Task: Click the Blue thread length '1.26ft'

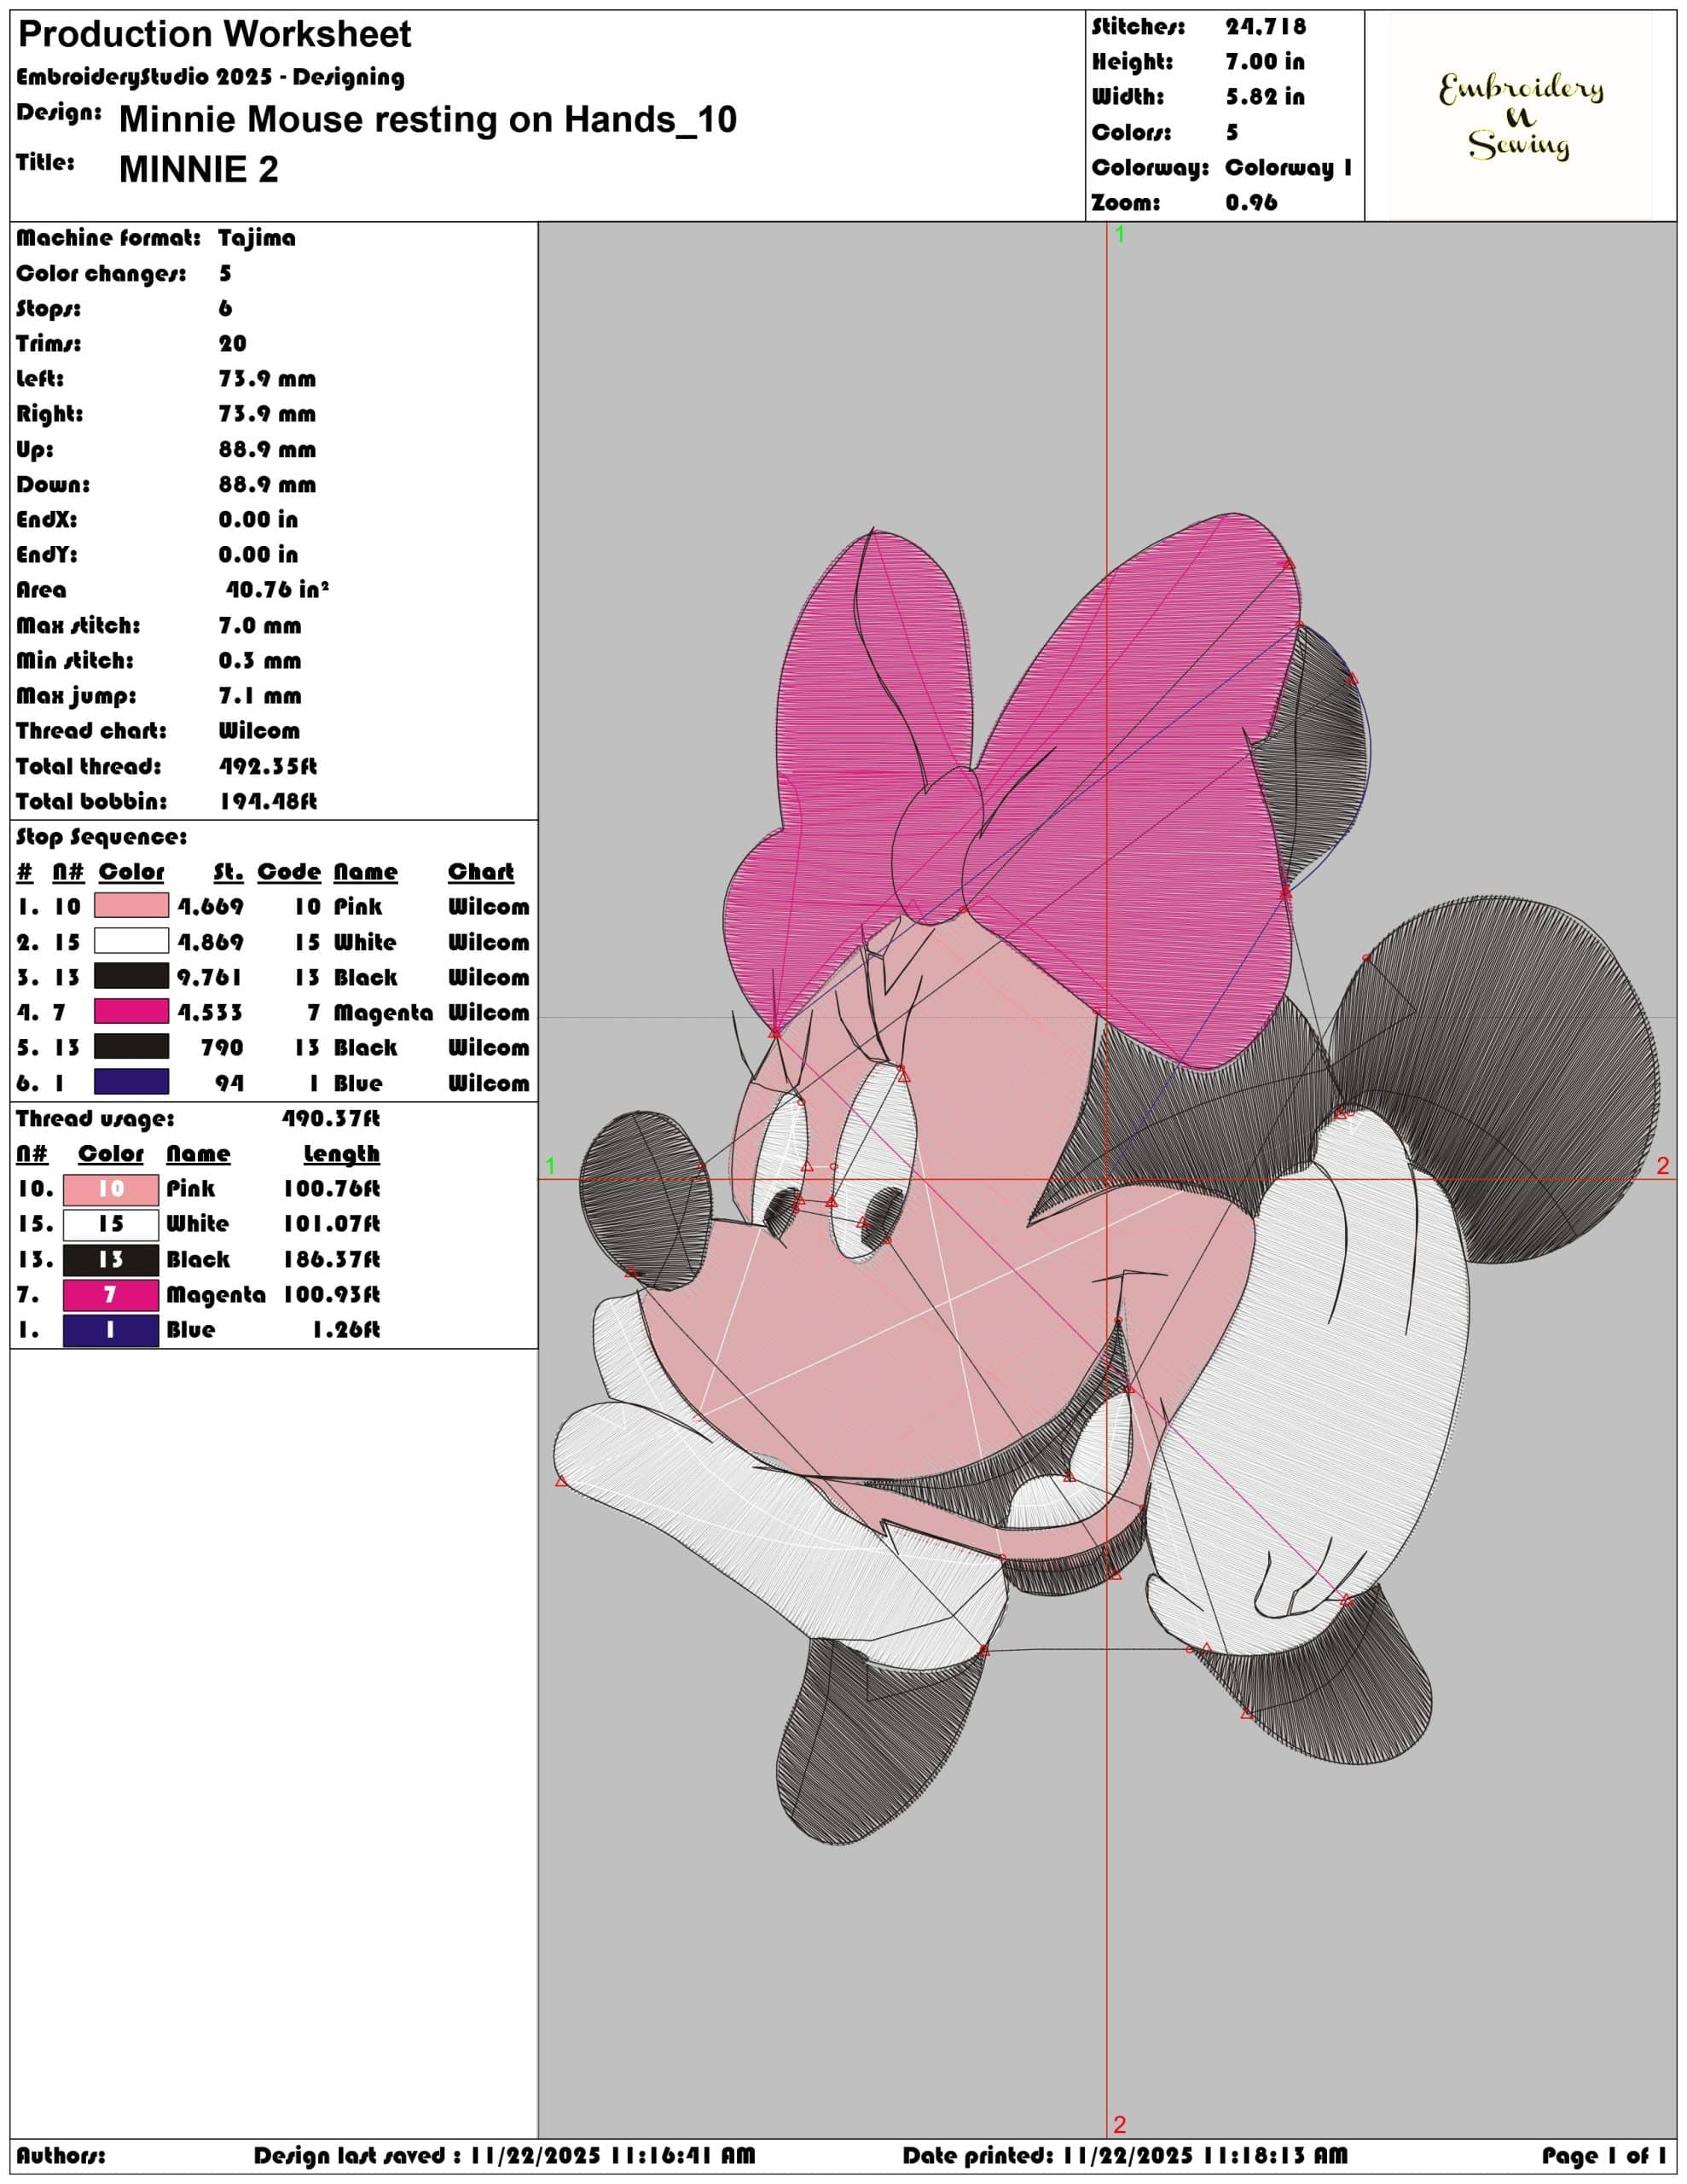Action: pyautogui.click(x=345, y=1329)
